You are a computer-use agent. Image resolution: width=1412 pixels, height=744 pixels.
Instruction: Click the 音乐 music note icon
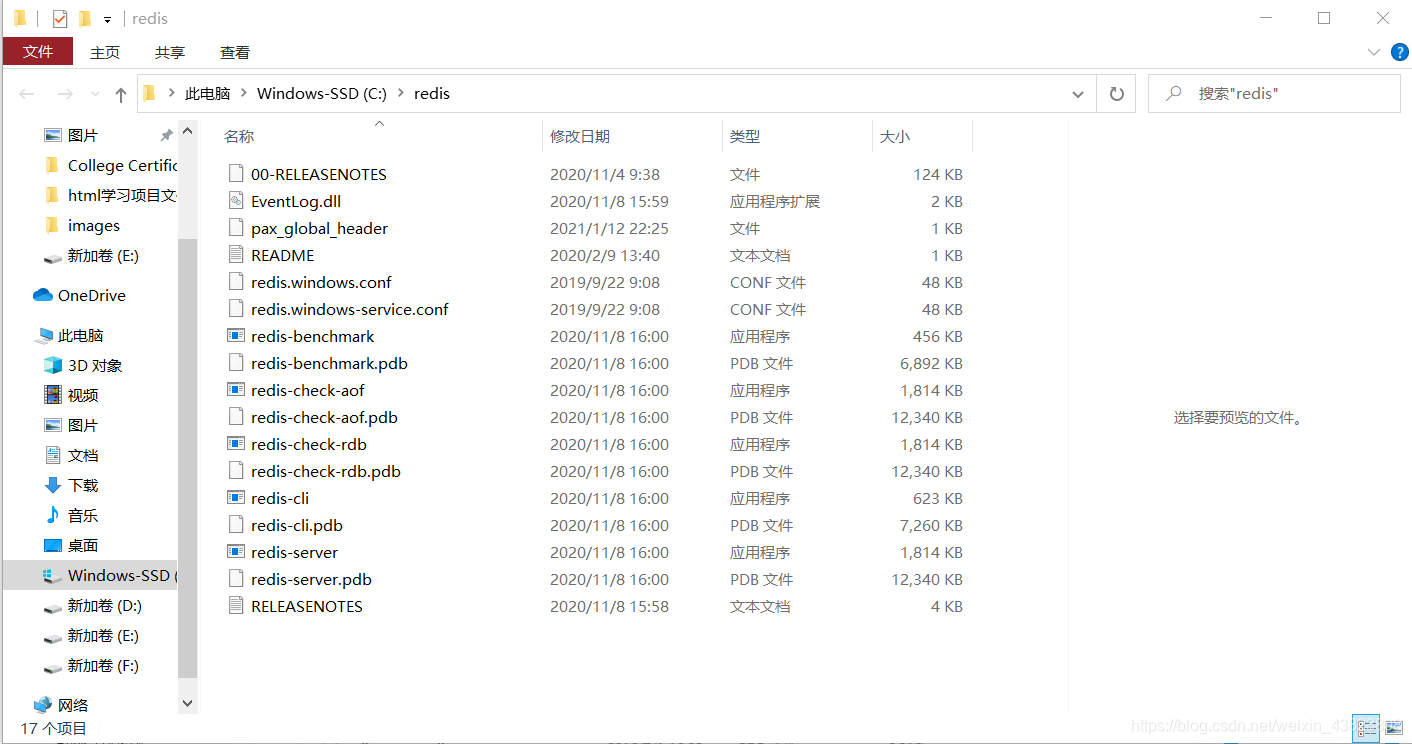click(53, 515)
